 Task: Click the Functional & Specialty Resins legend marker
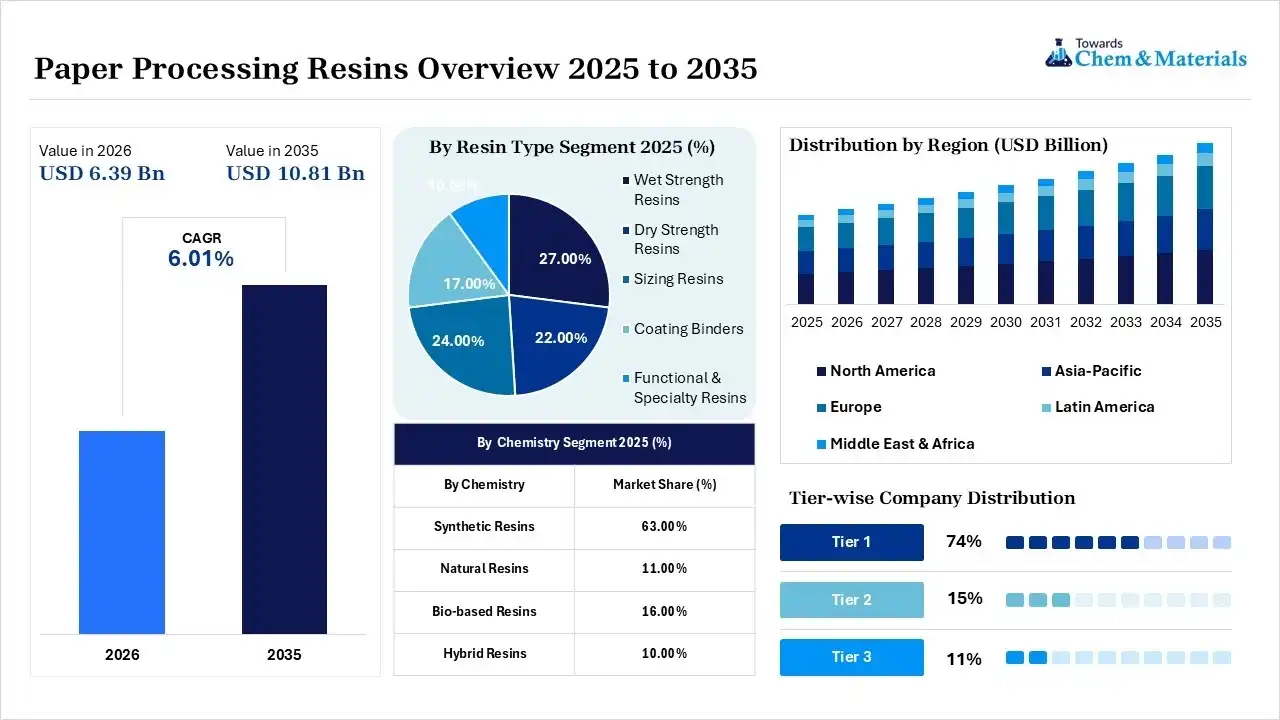point(625,378)
